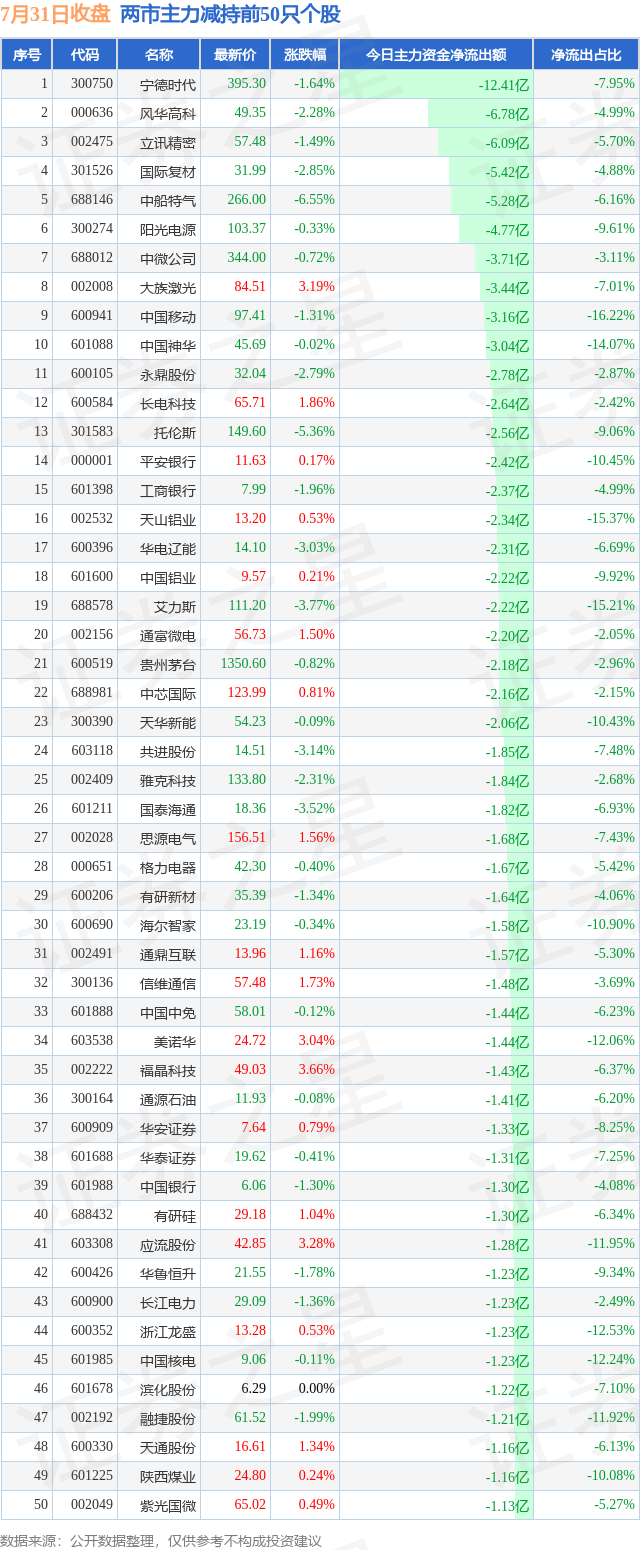
Task: Select 大族激光 price 84.51
Action: coord(250,287)
